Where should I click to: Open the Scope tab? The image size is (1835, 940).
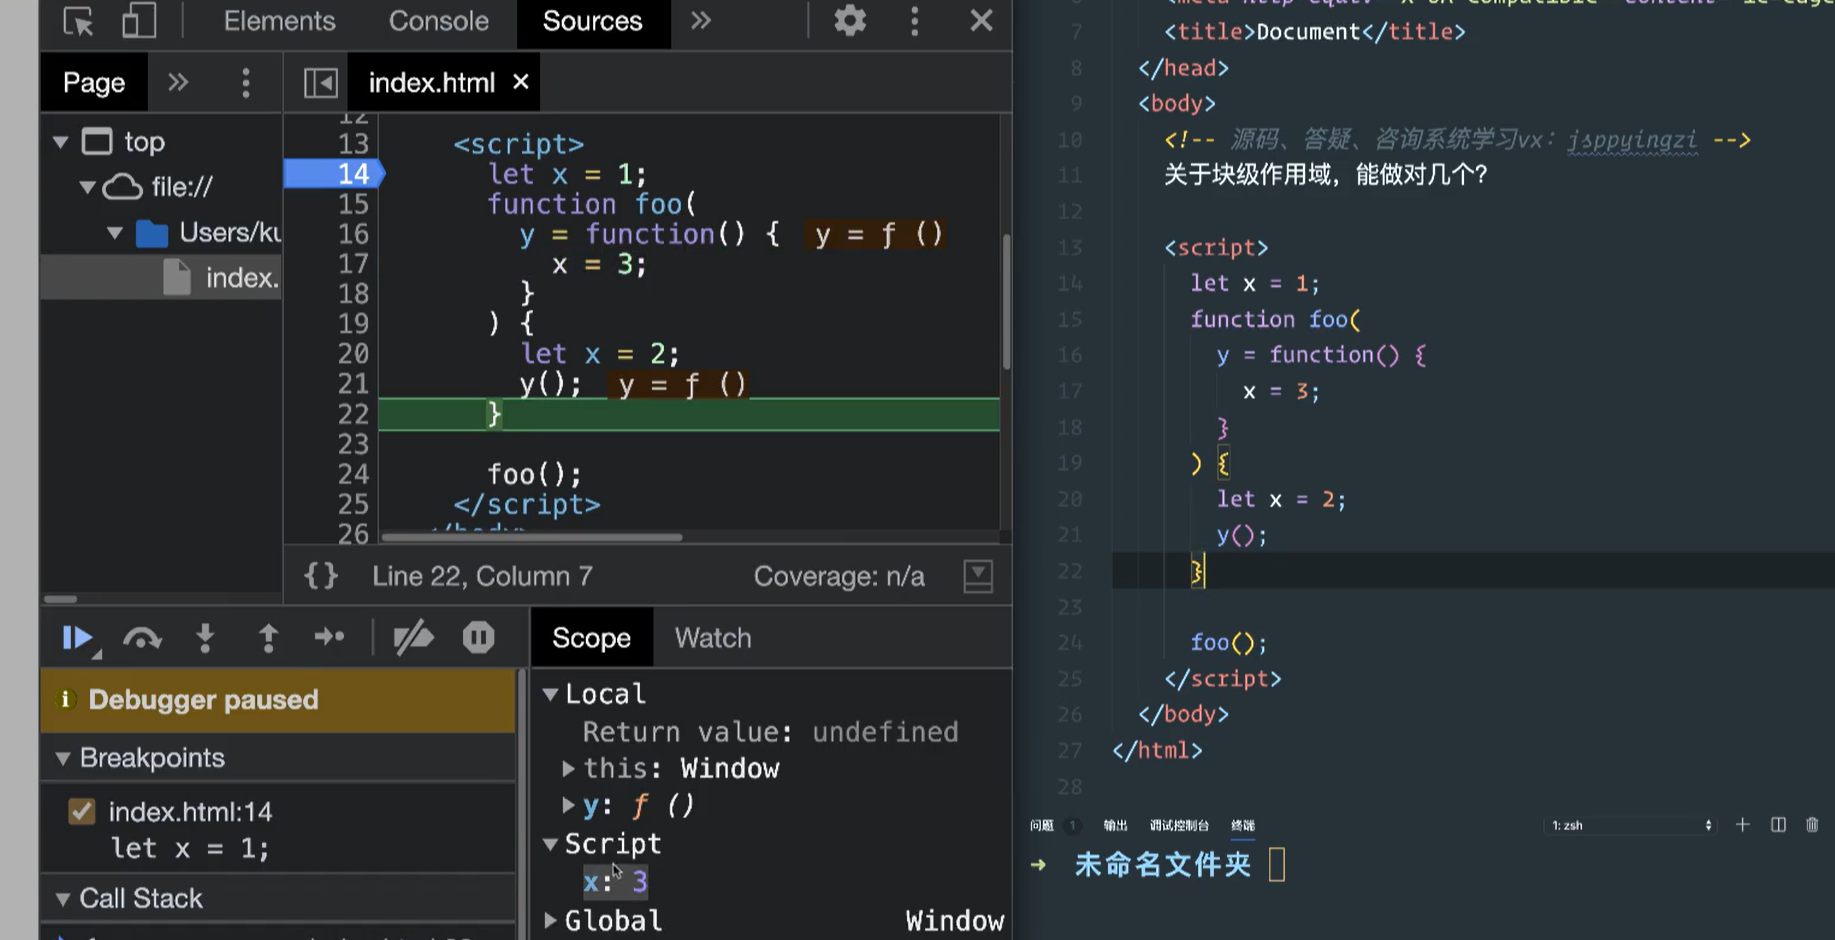(591, 638)
